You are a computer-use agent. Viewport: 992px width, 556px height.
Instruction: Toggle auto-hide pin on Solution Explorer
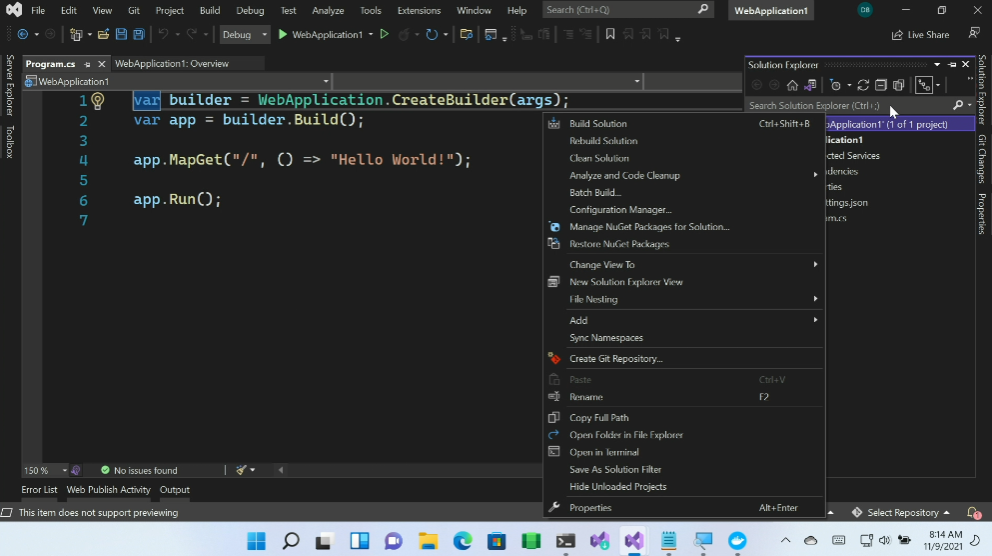(952, 65)
